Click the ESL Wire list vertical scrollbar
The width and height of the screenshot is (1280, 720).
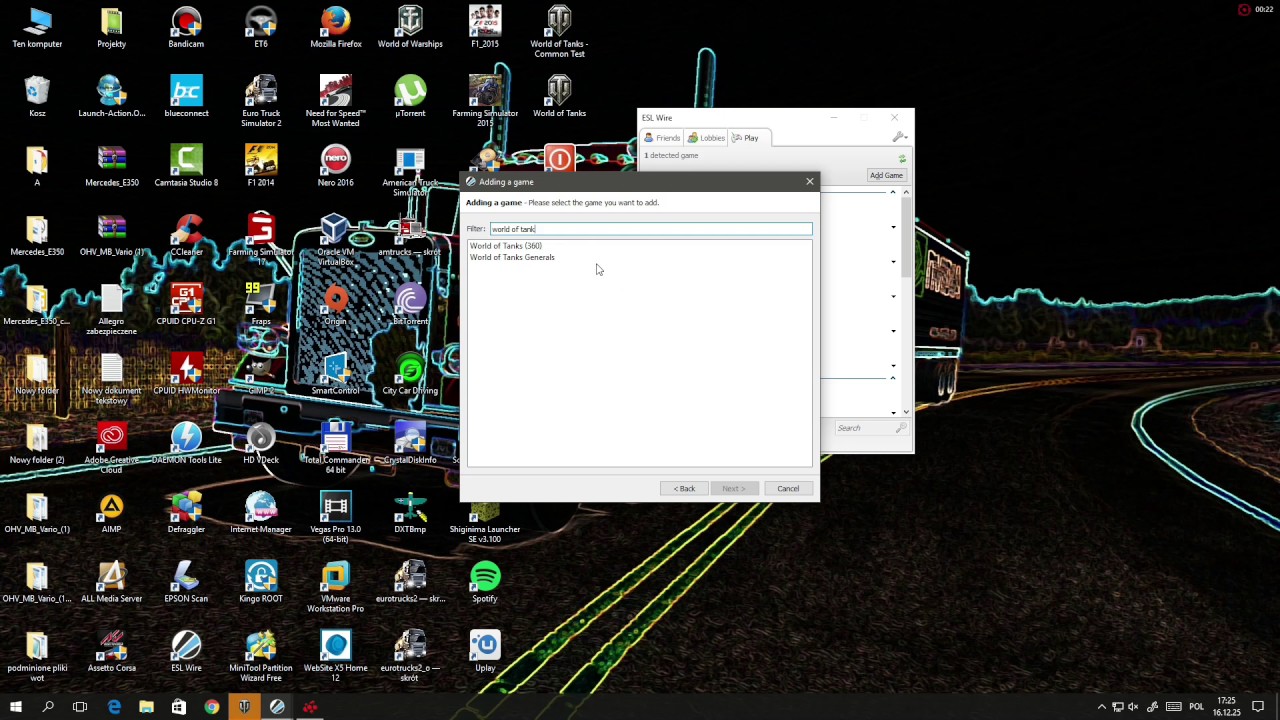906,302
